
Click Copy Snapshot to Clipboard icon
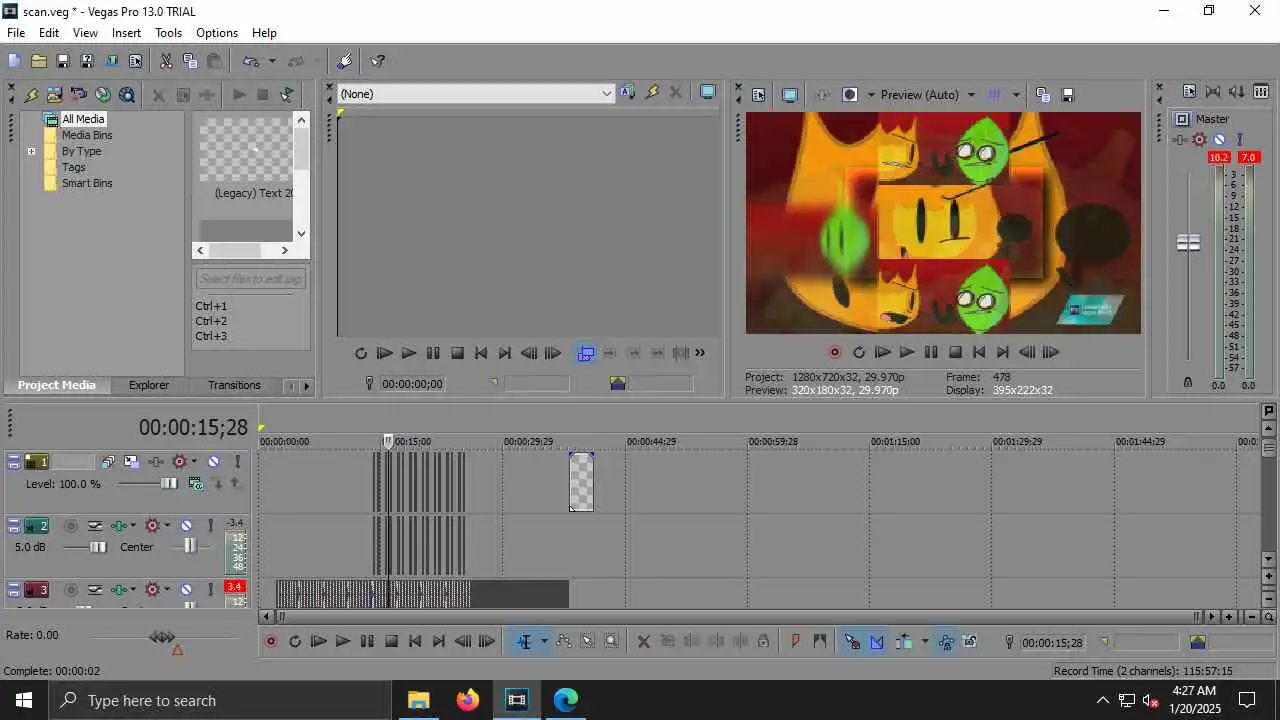click(1043, 95)
